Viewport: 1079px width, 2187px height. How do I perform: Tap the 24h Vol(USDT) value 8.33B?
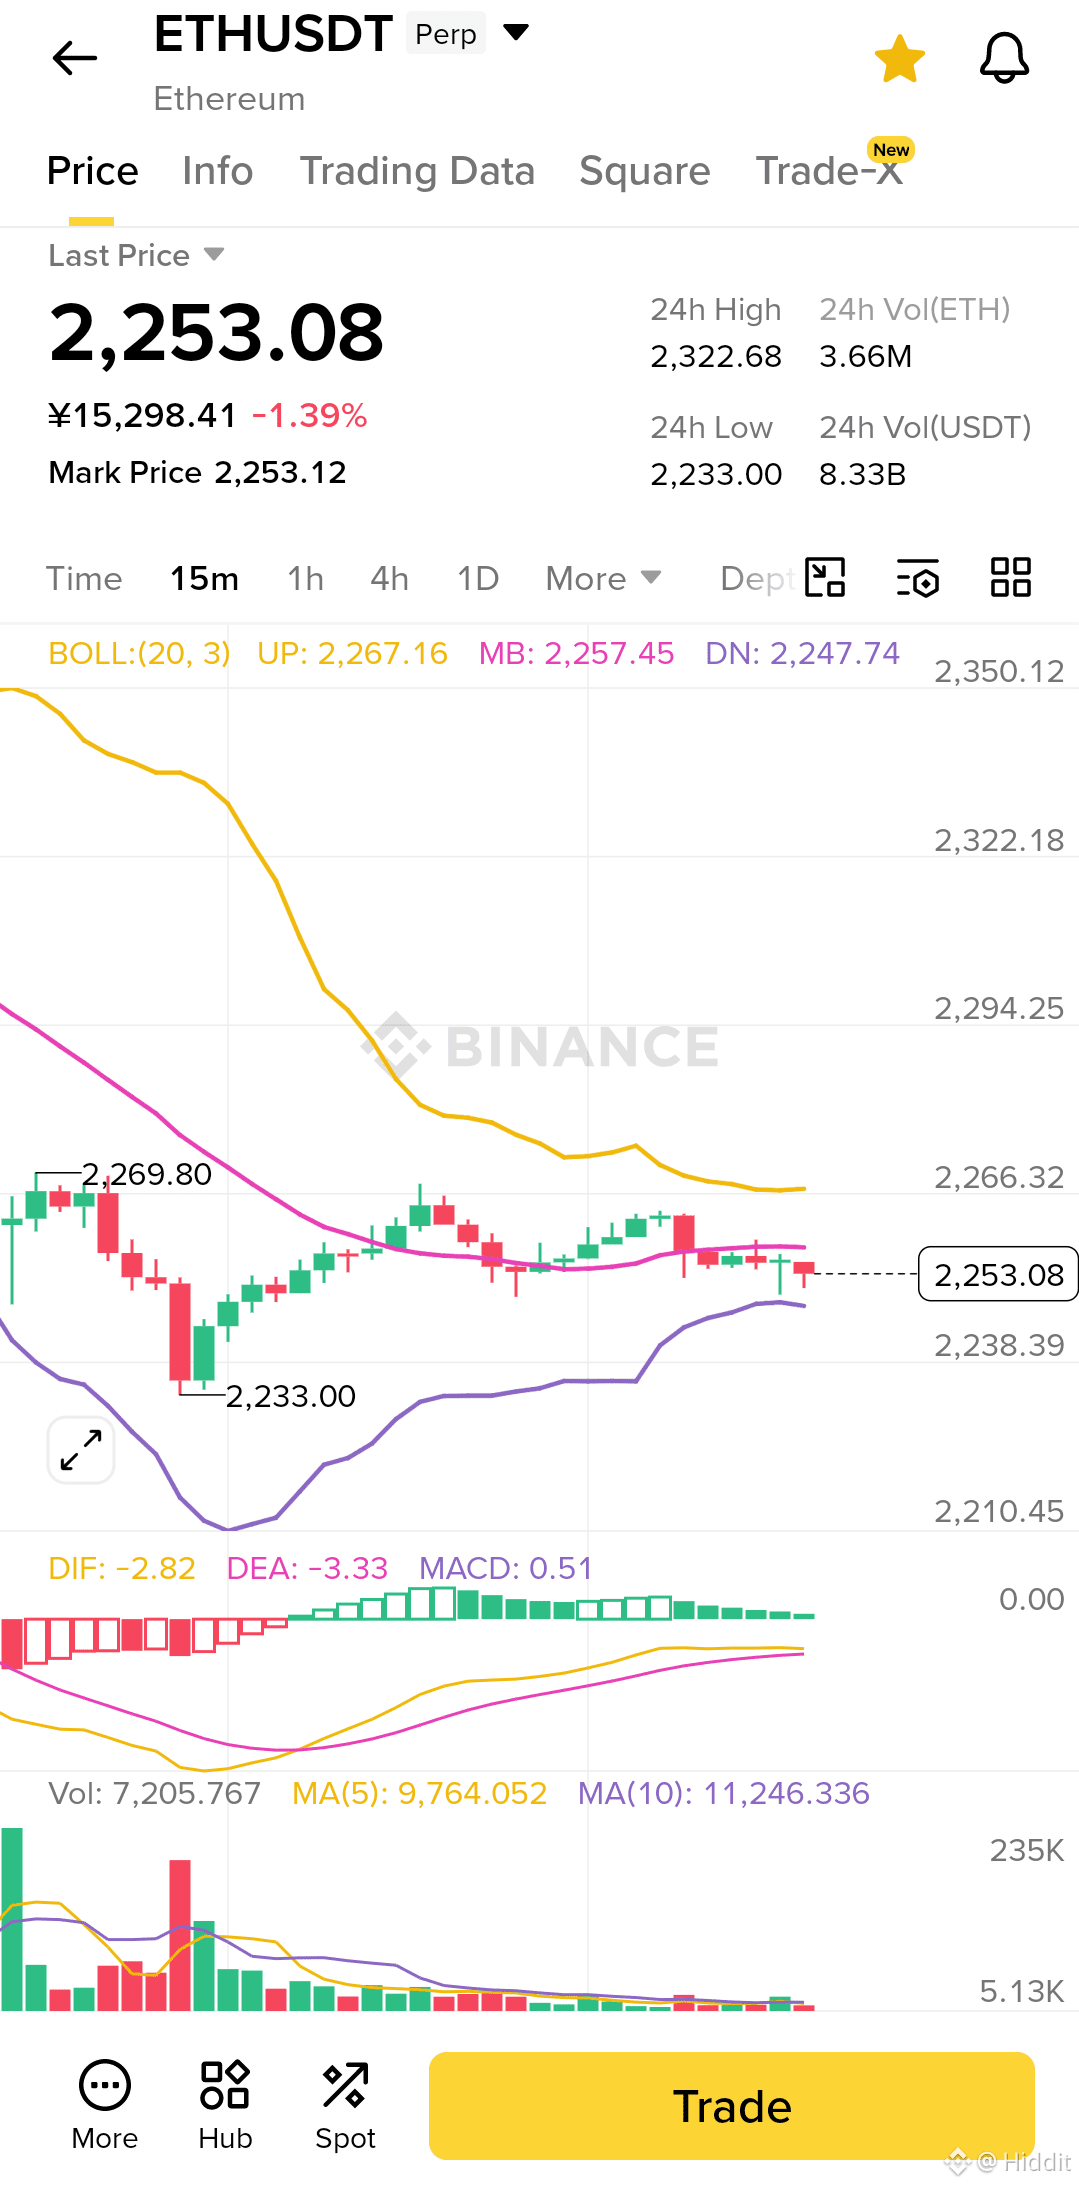[x=862, y=474]
